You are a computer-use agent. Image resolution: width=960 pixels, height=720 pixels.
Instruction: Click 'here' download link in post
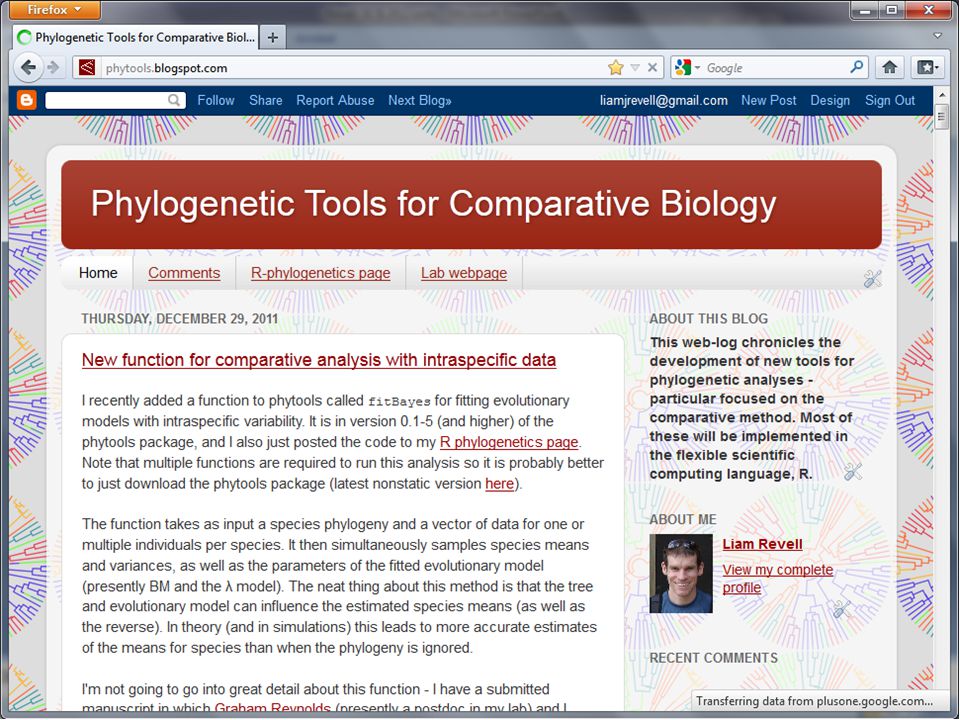click(x=500, y=484)
